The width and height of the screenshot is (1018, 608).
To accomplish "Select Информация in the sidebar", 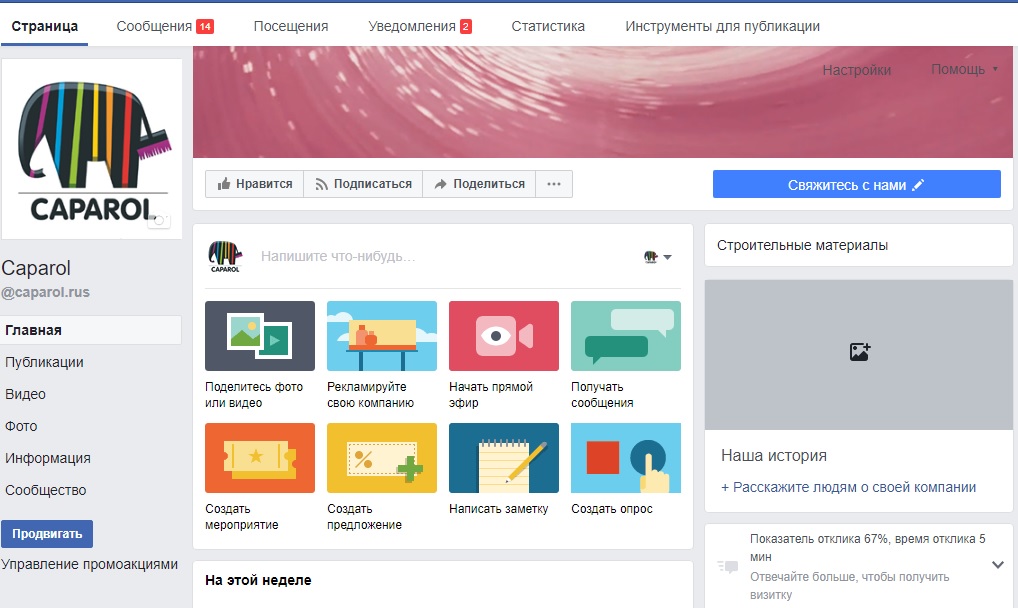I will coord(48,458).
